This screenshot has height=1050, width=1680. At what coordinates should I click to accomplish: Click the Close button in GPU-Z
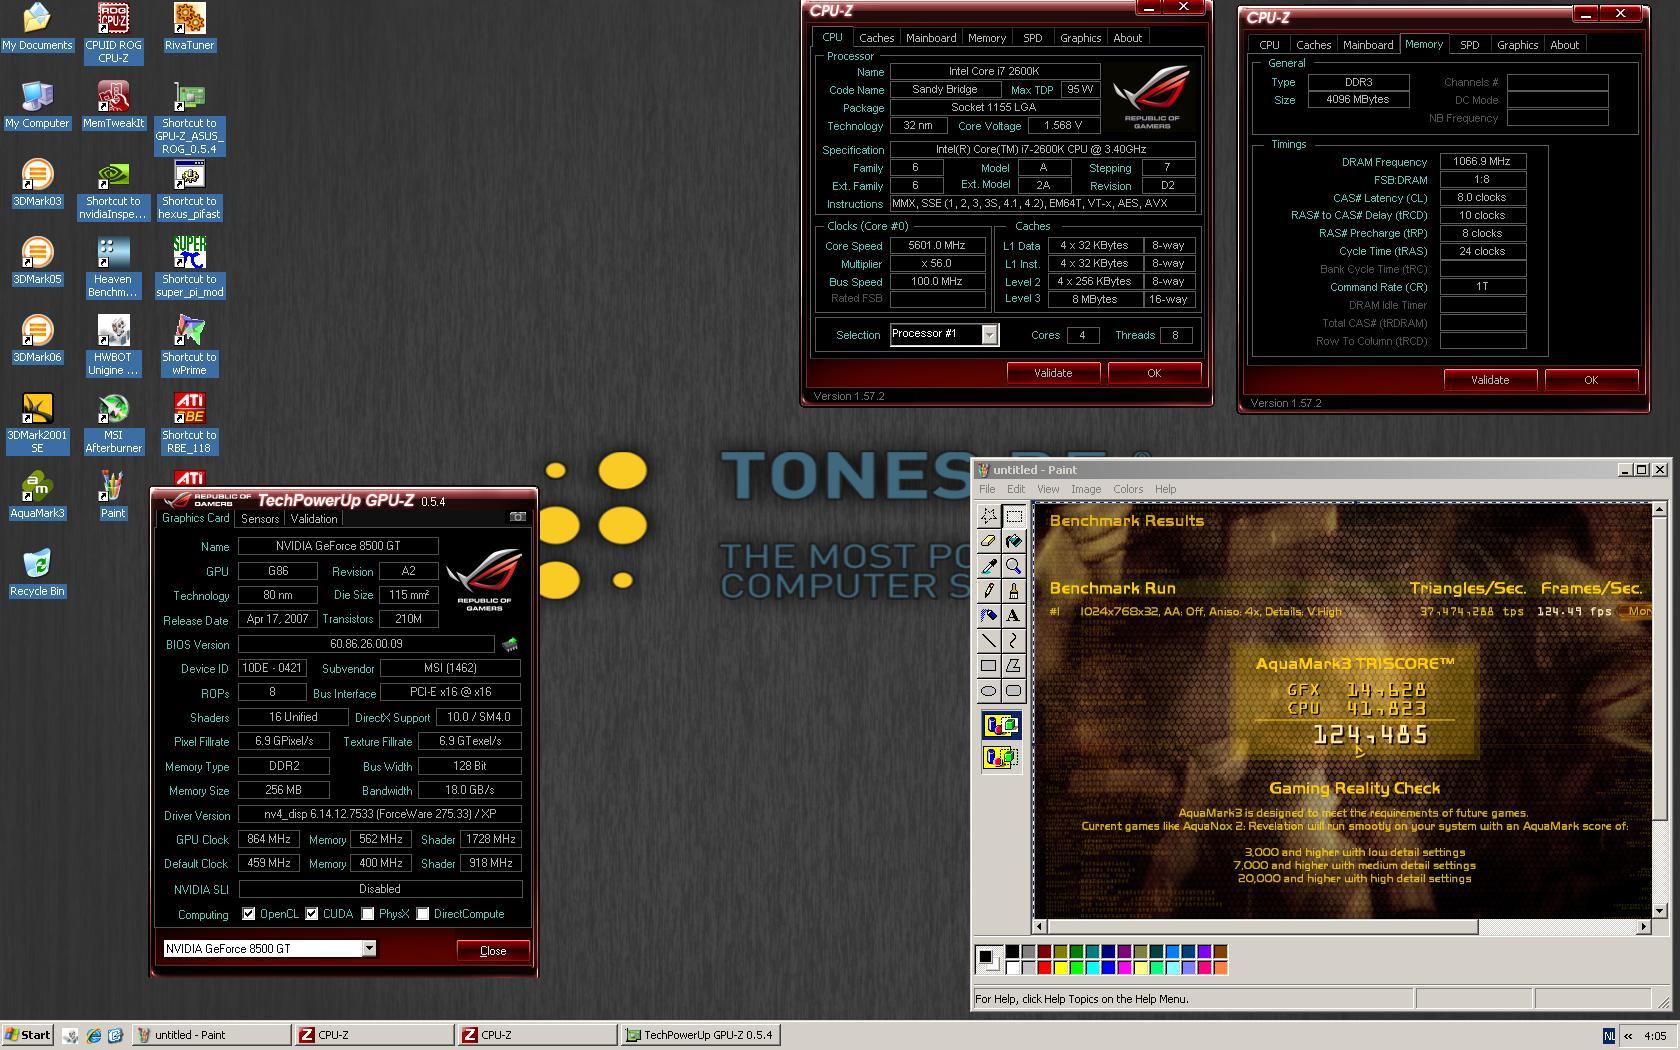(x=493, y=951)
